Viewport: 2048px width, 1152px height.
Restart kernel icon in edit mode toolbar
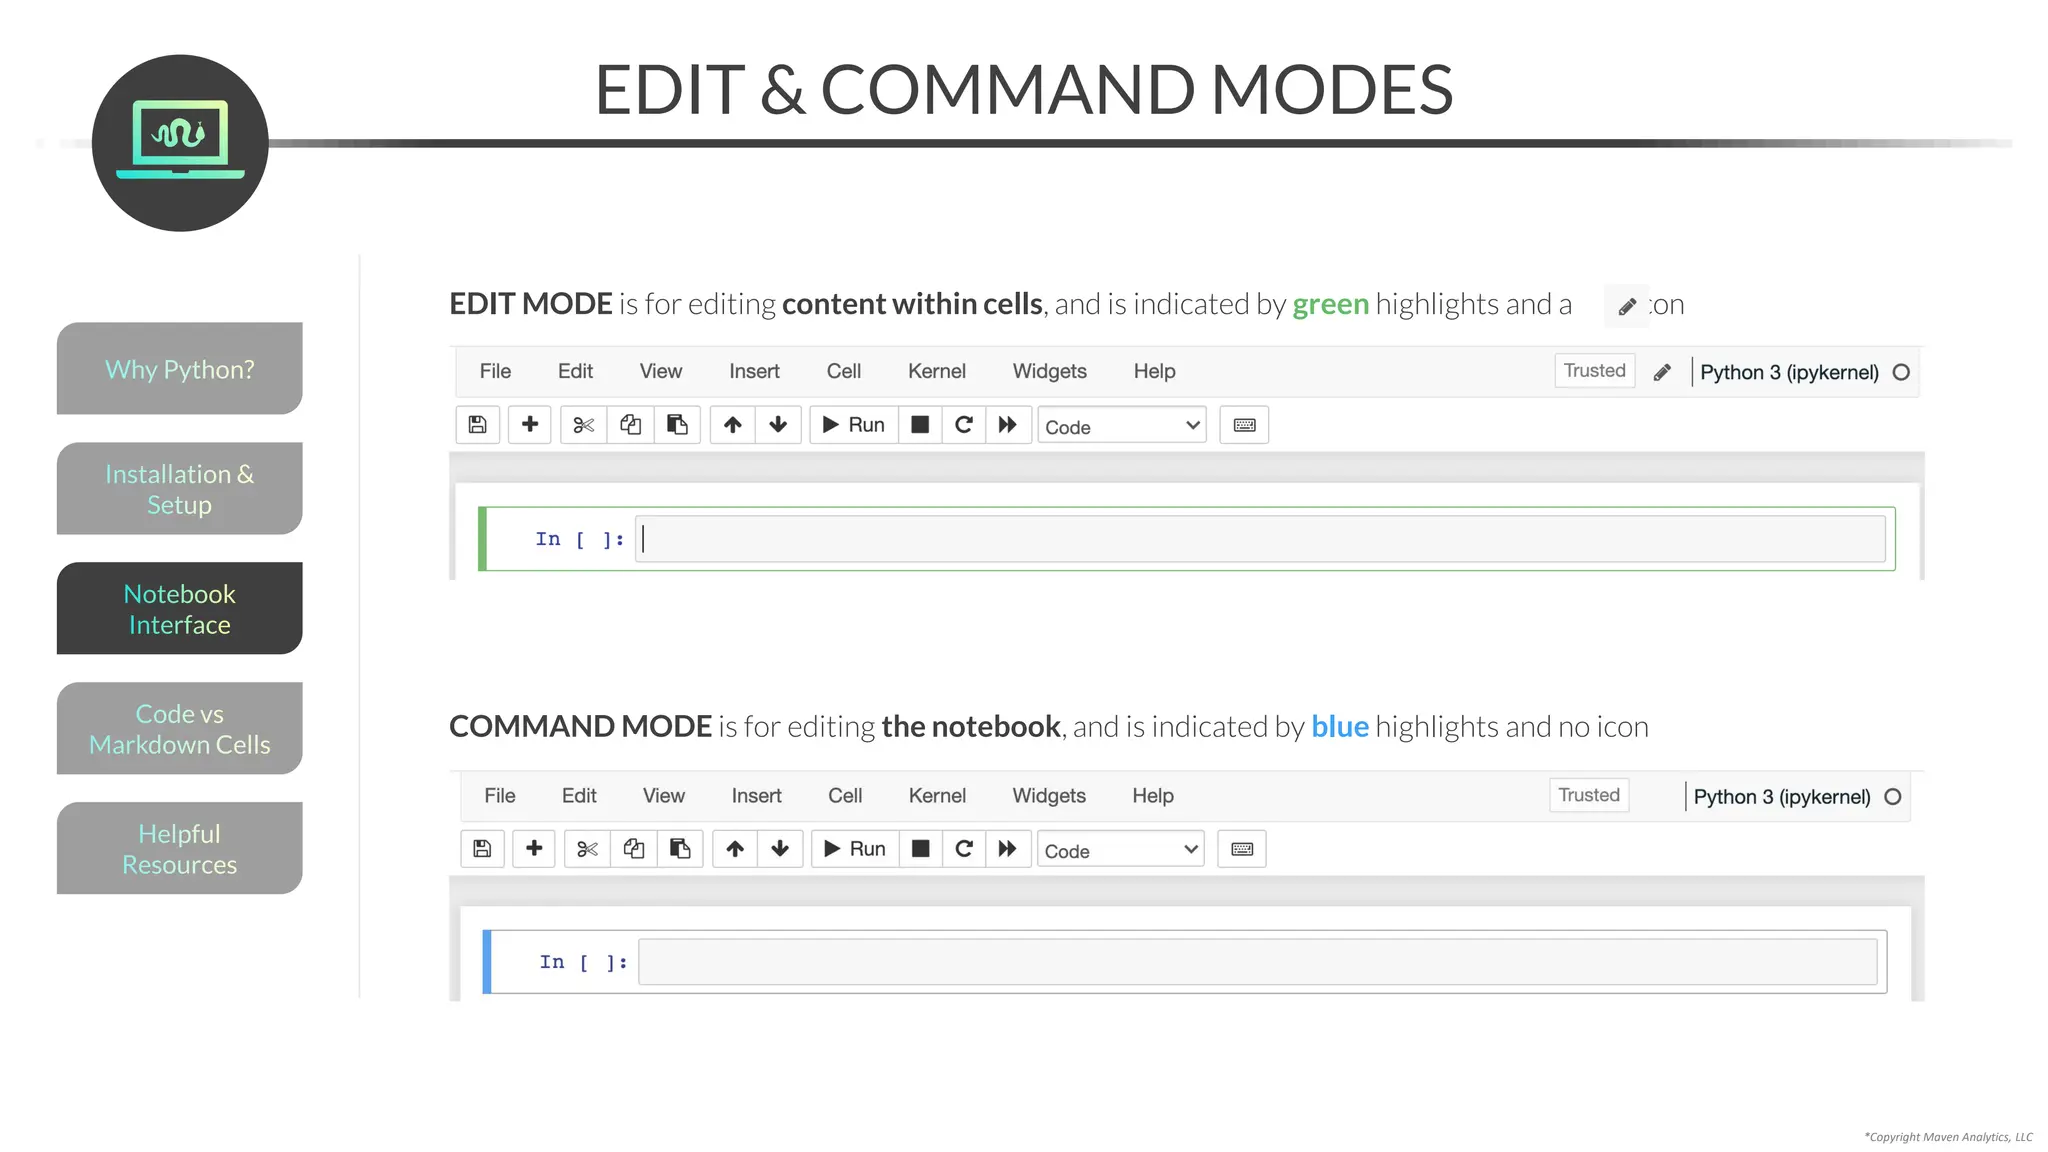[x=964, y=425]
